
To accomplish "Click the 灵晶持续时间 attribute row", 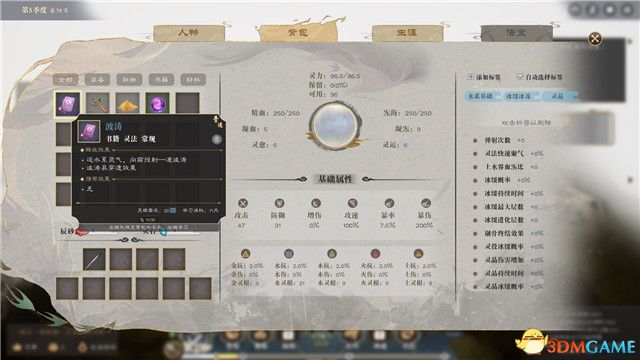I will 508,273.
